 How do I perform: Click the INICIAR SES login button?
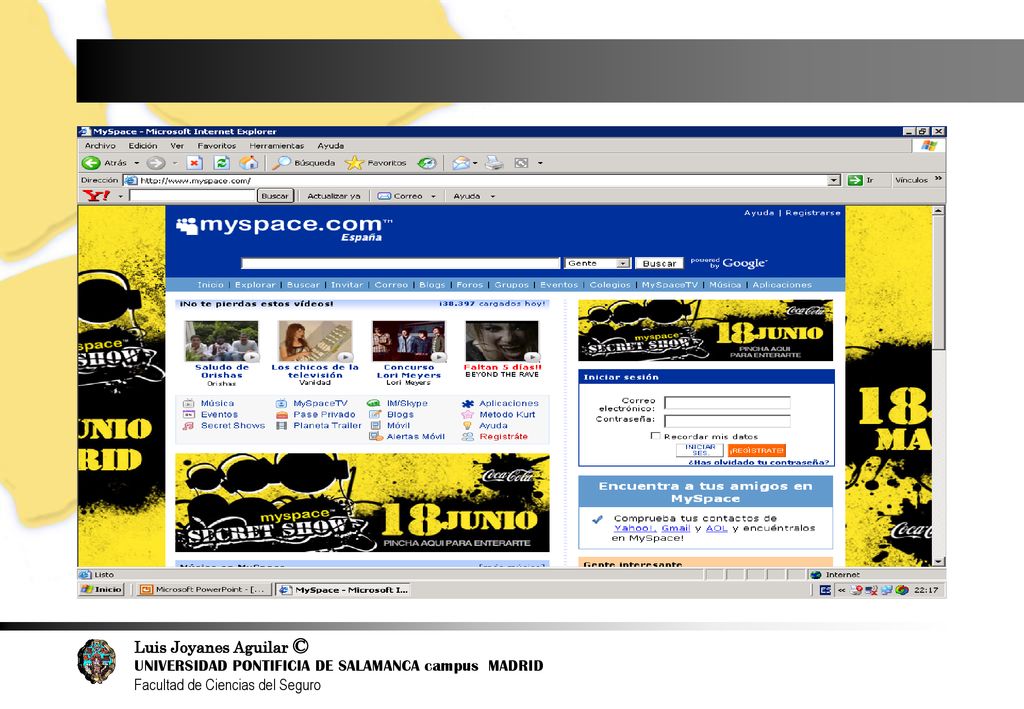point(700,450)
